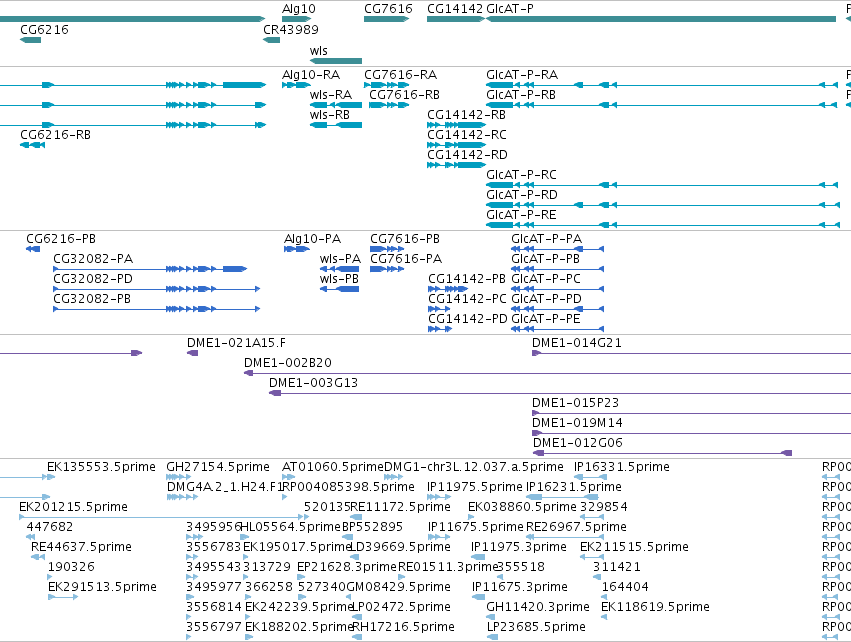The image size is (851, 642).
Task: Click the GlcAT-P-RC transcript label
Action: [522, 174]
